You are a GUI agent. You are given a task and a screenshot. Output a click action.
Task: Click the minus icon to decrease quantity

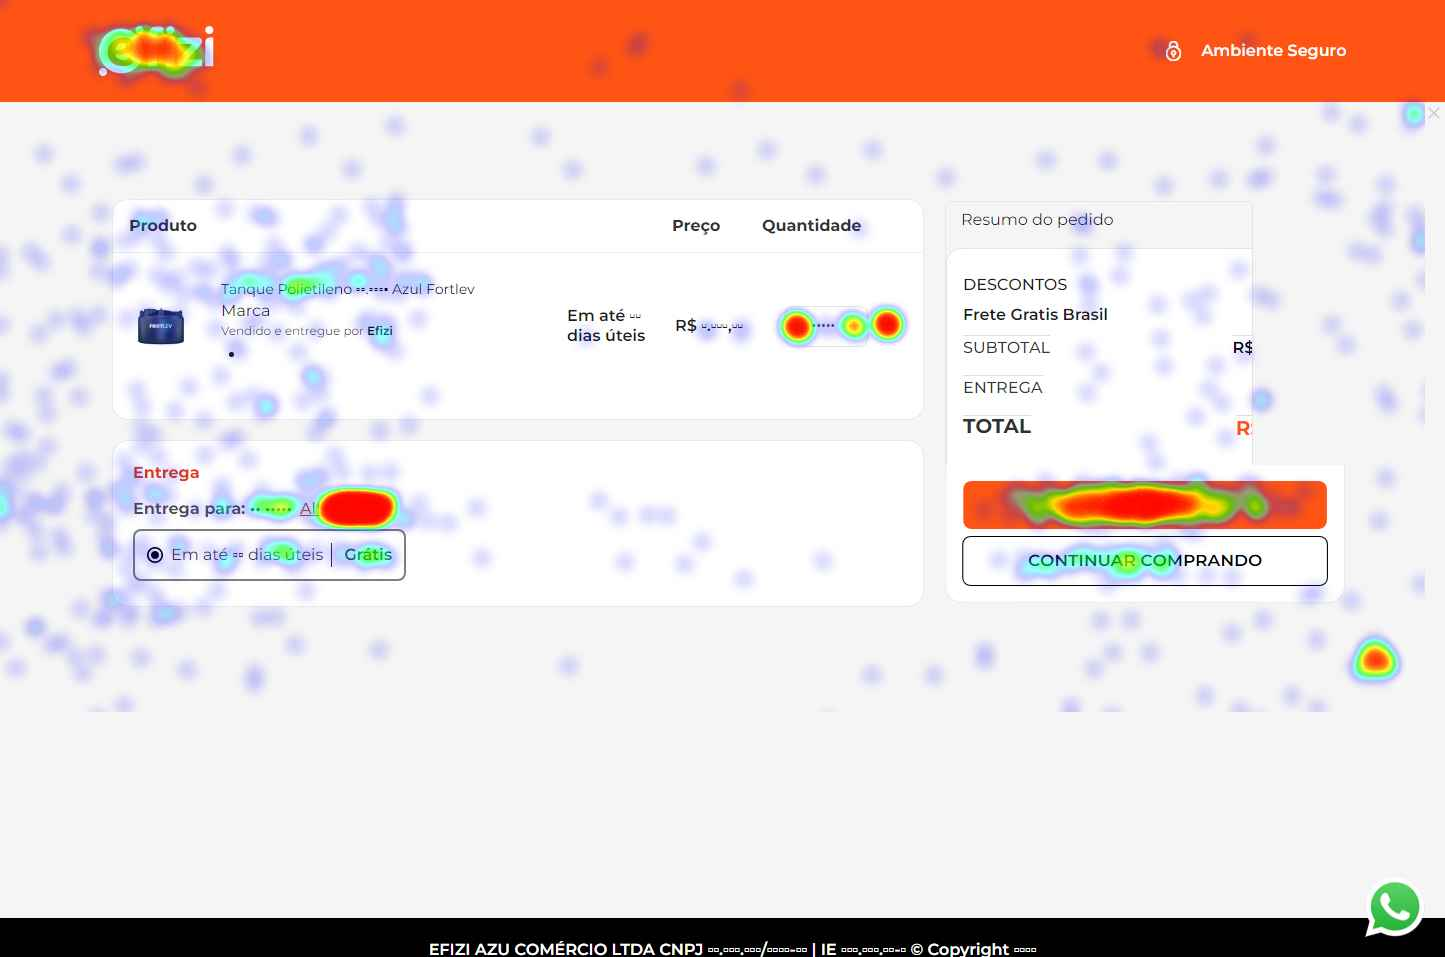[x=797, y=325]
